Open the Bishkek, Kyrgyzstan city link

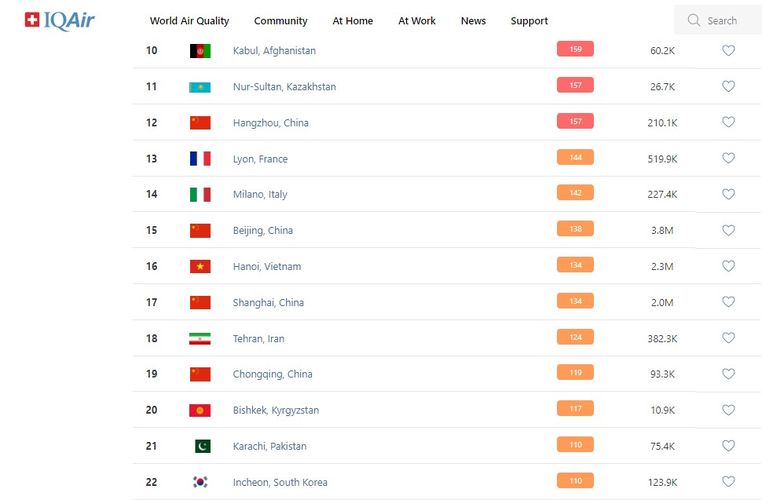click(276, 410)
